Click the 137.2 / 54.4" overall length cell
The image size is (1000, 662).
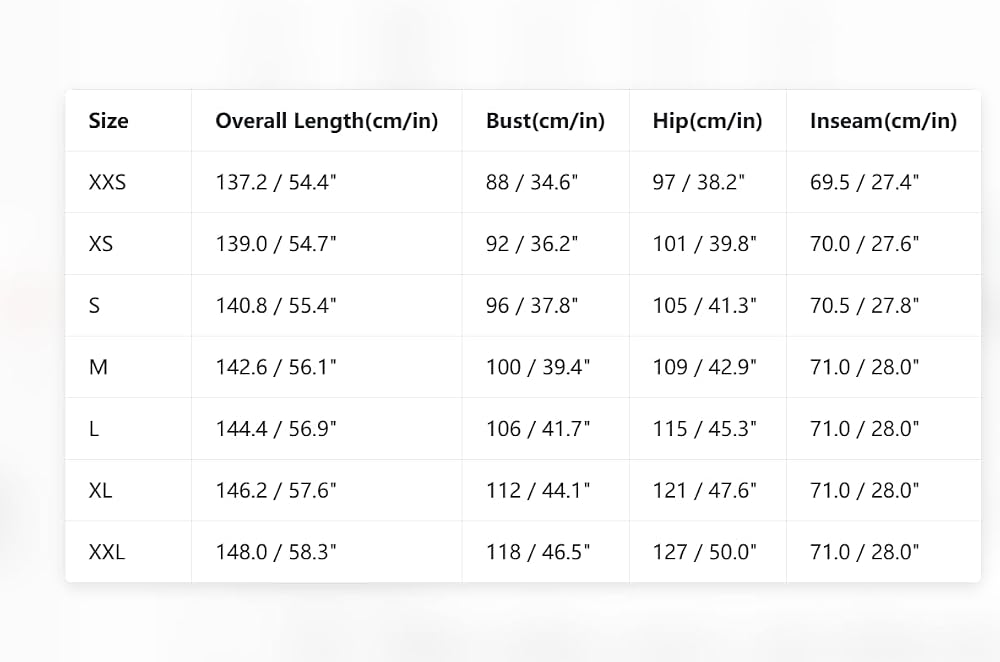click(x=276, y=182)
